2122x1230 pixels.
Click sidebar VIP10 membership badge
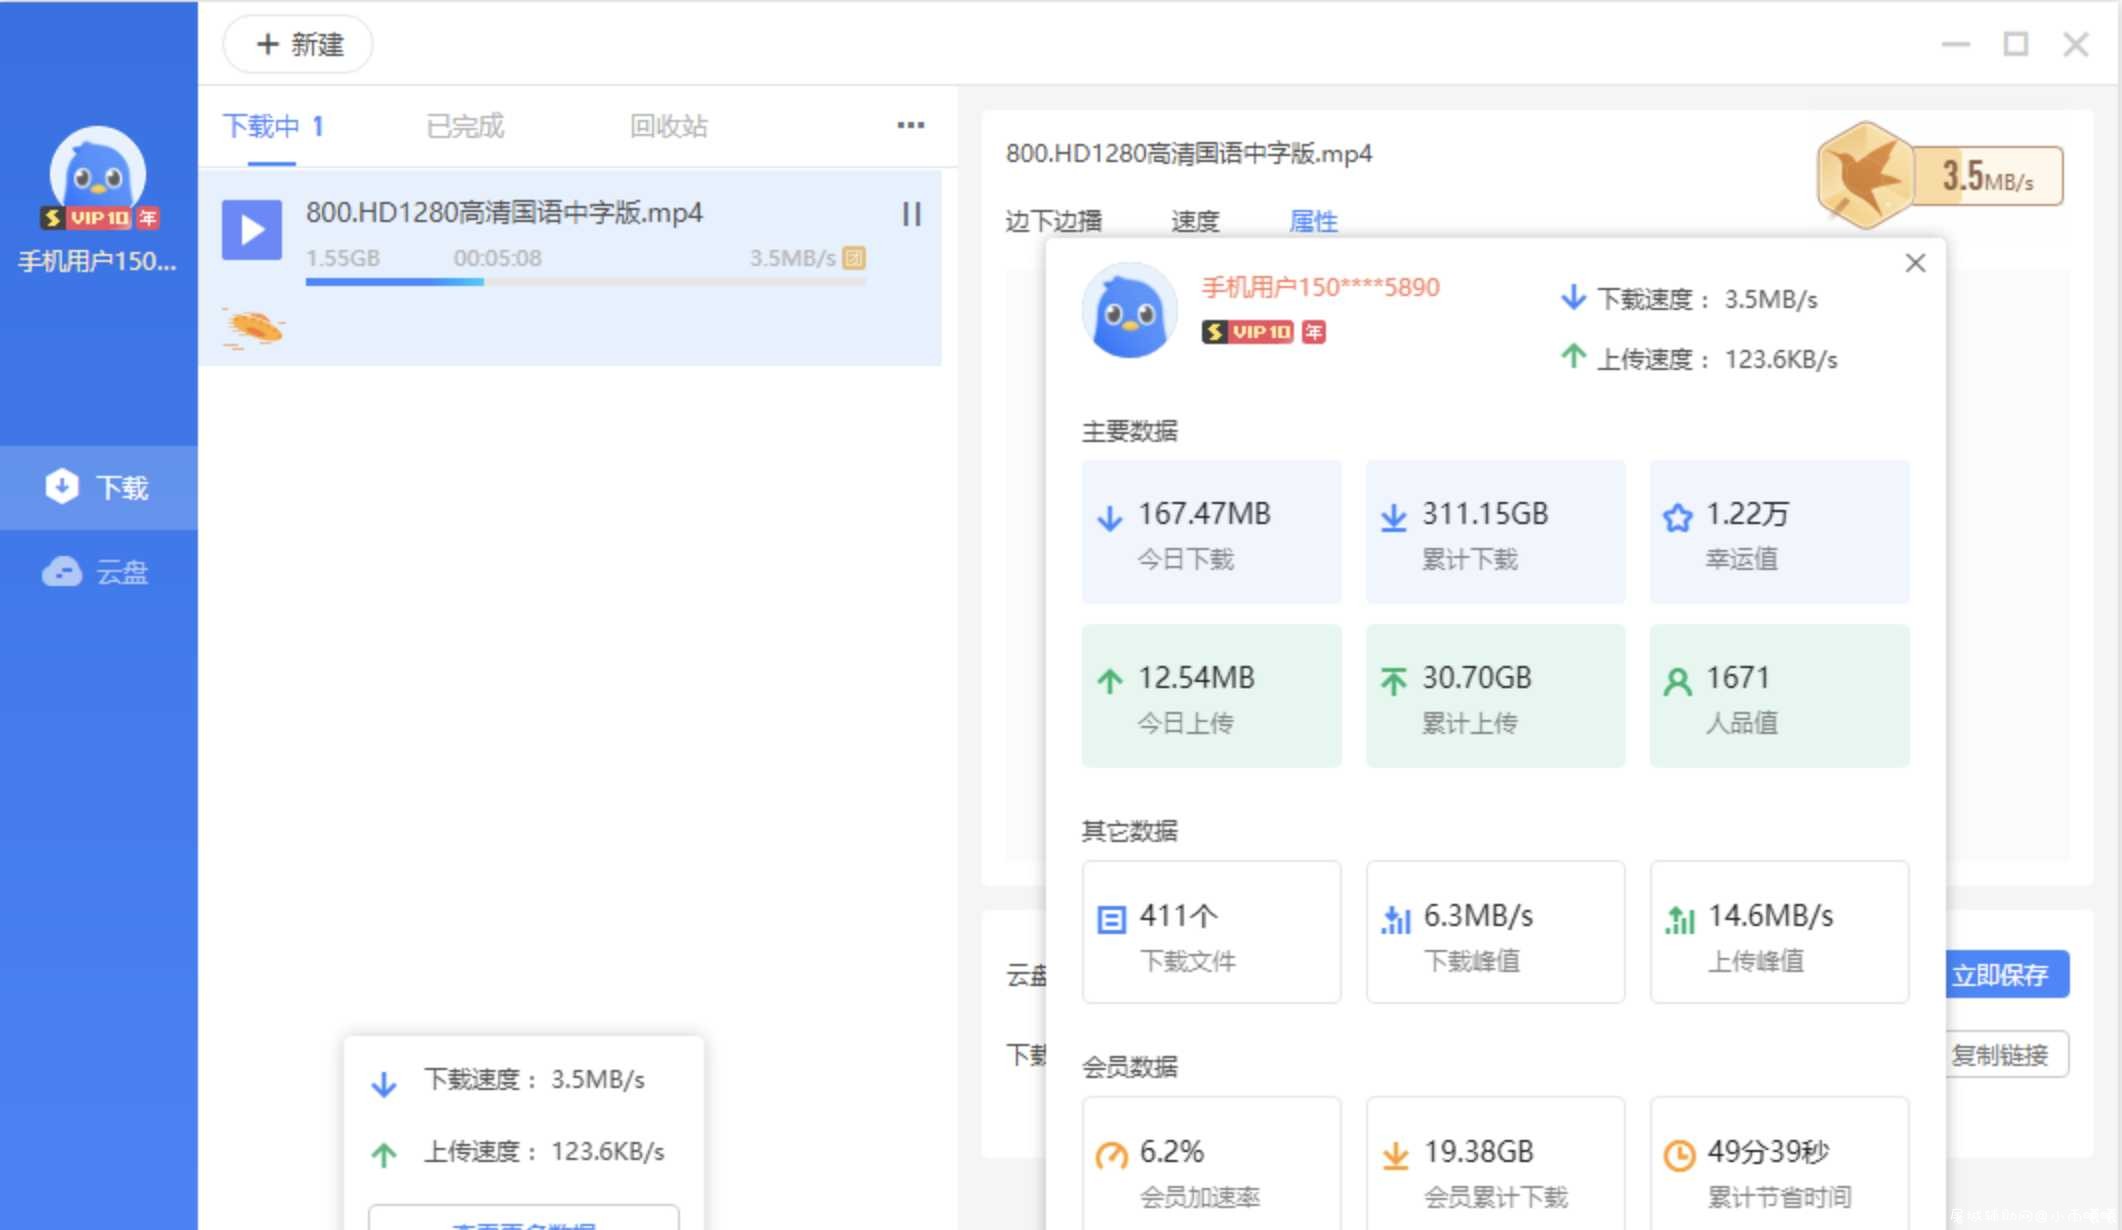click(x=100, y=218)
